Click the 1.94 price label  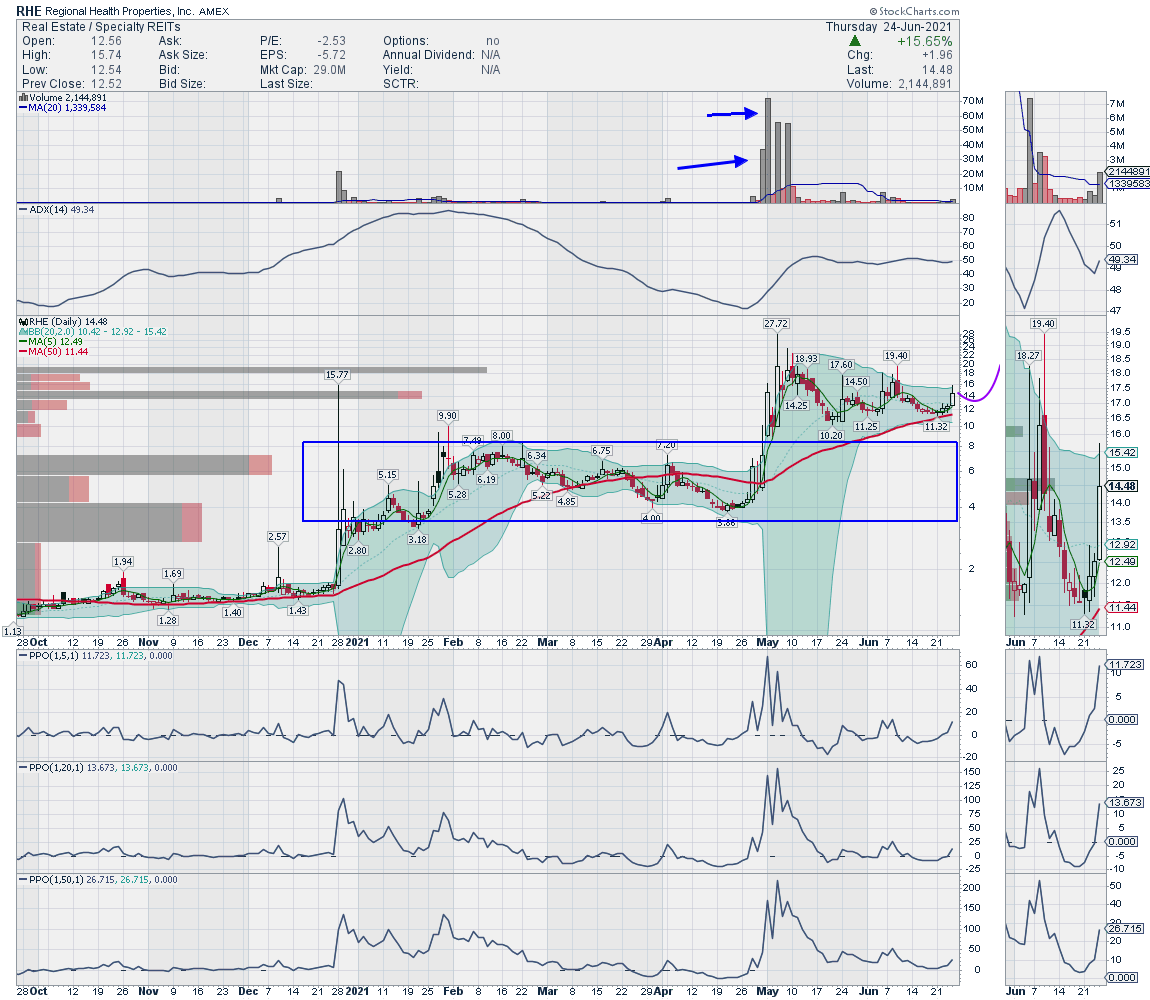[122, 561]
